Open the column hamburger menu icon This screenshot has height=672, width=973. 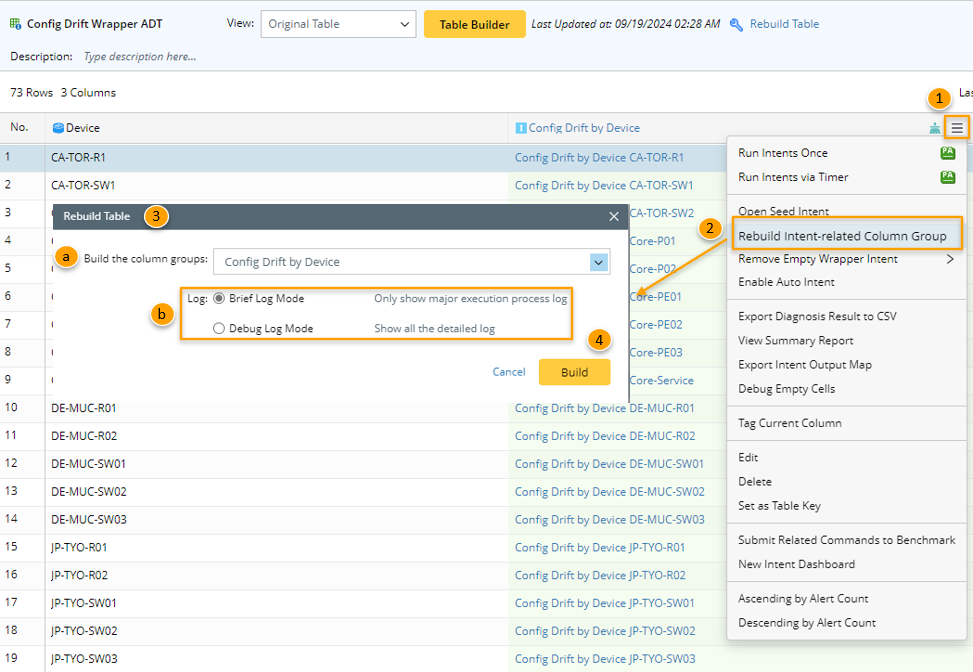pos(957,128)
